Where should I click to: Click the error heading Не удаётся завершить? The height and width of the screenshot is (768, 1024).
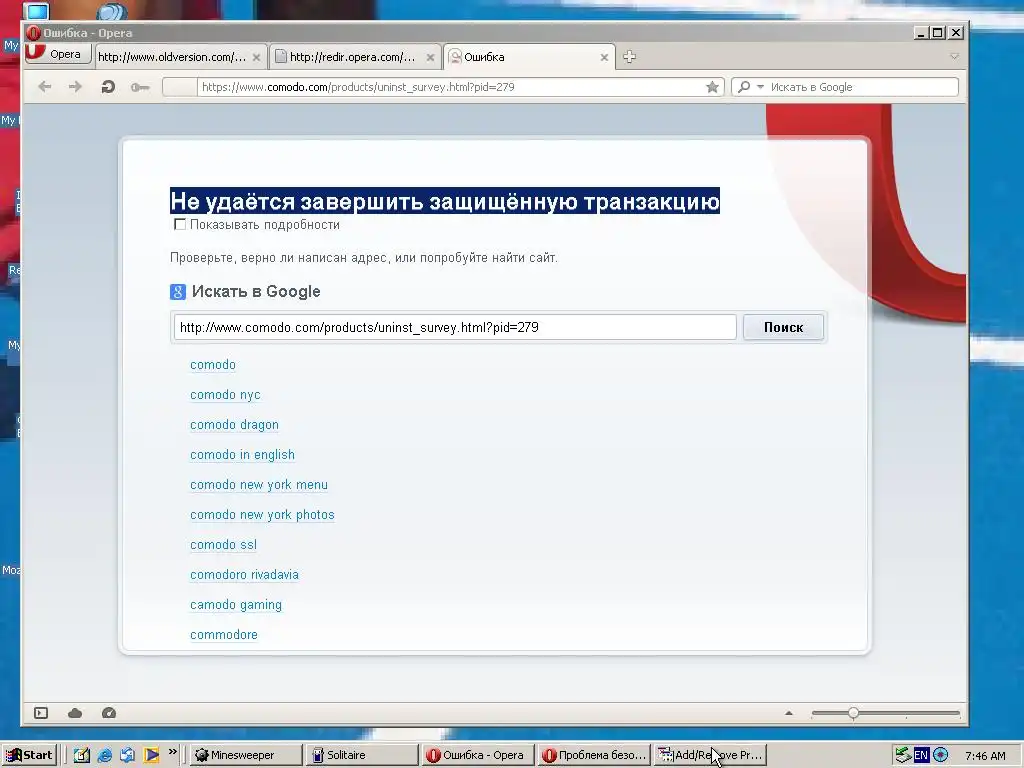[445, 200]
